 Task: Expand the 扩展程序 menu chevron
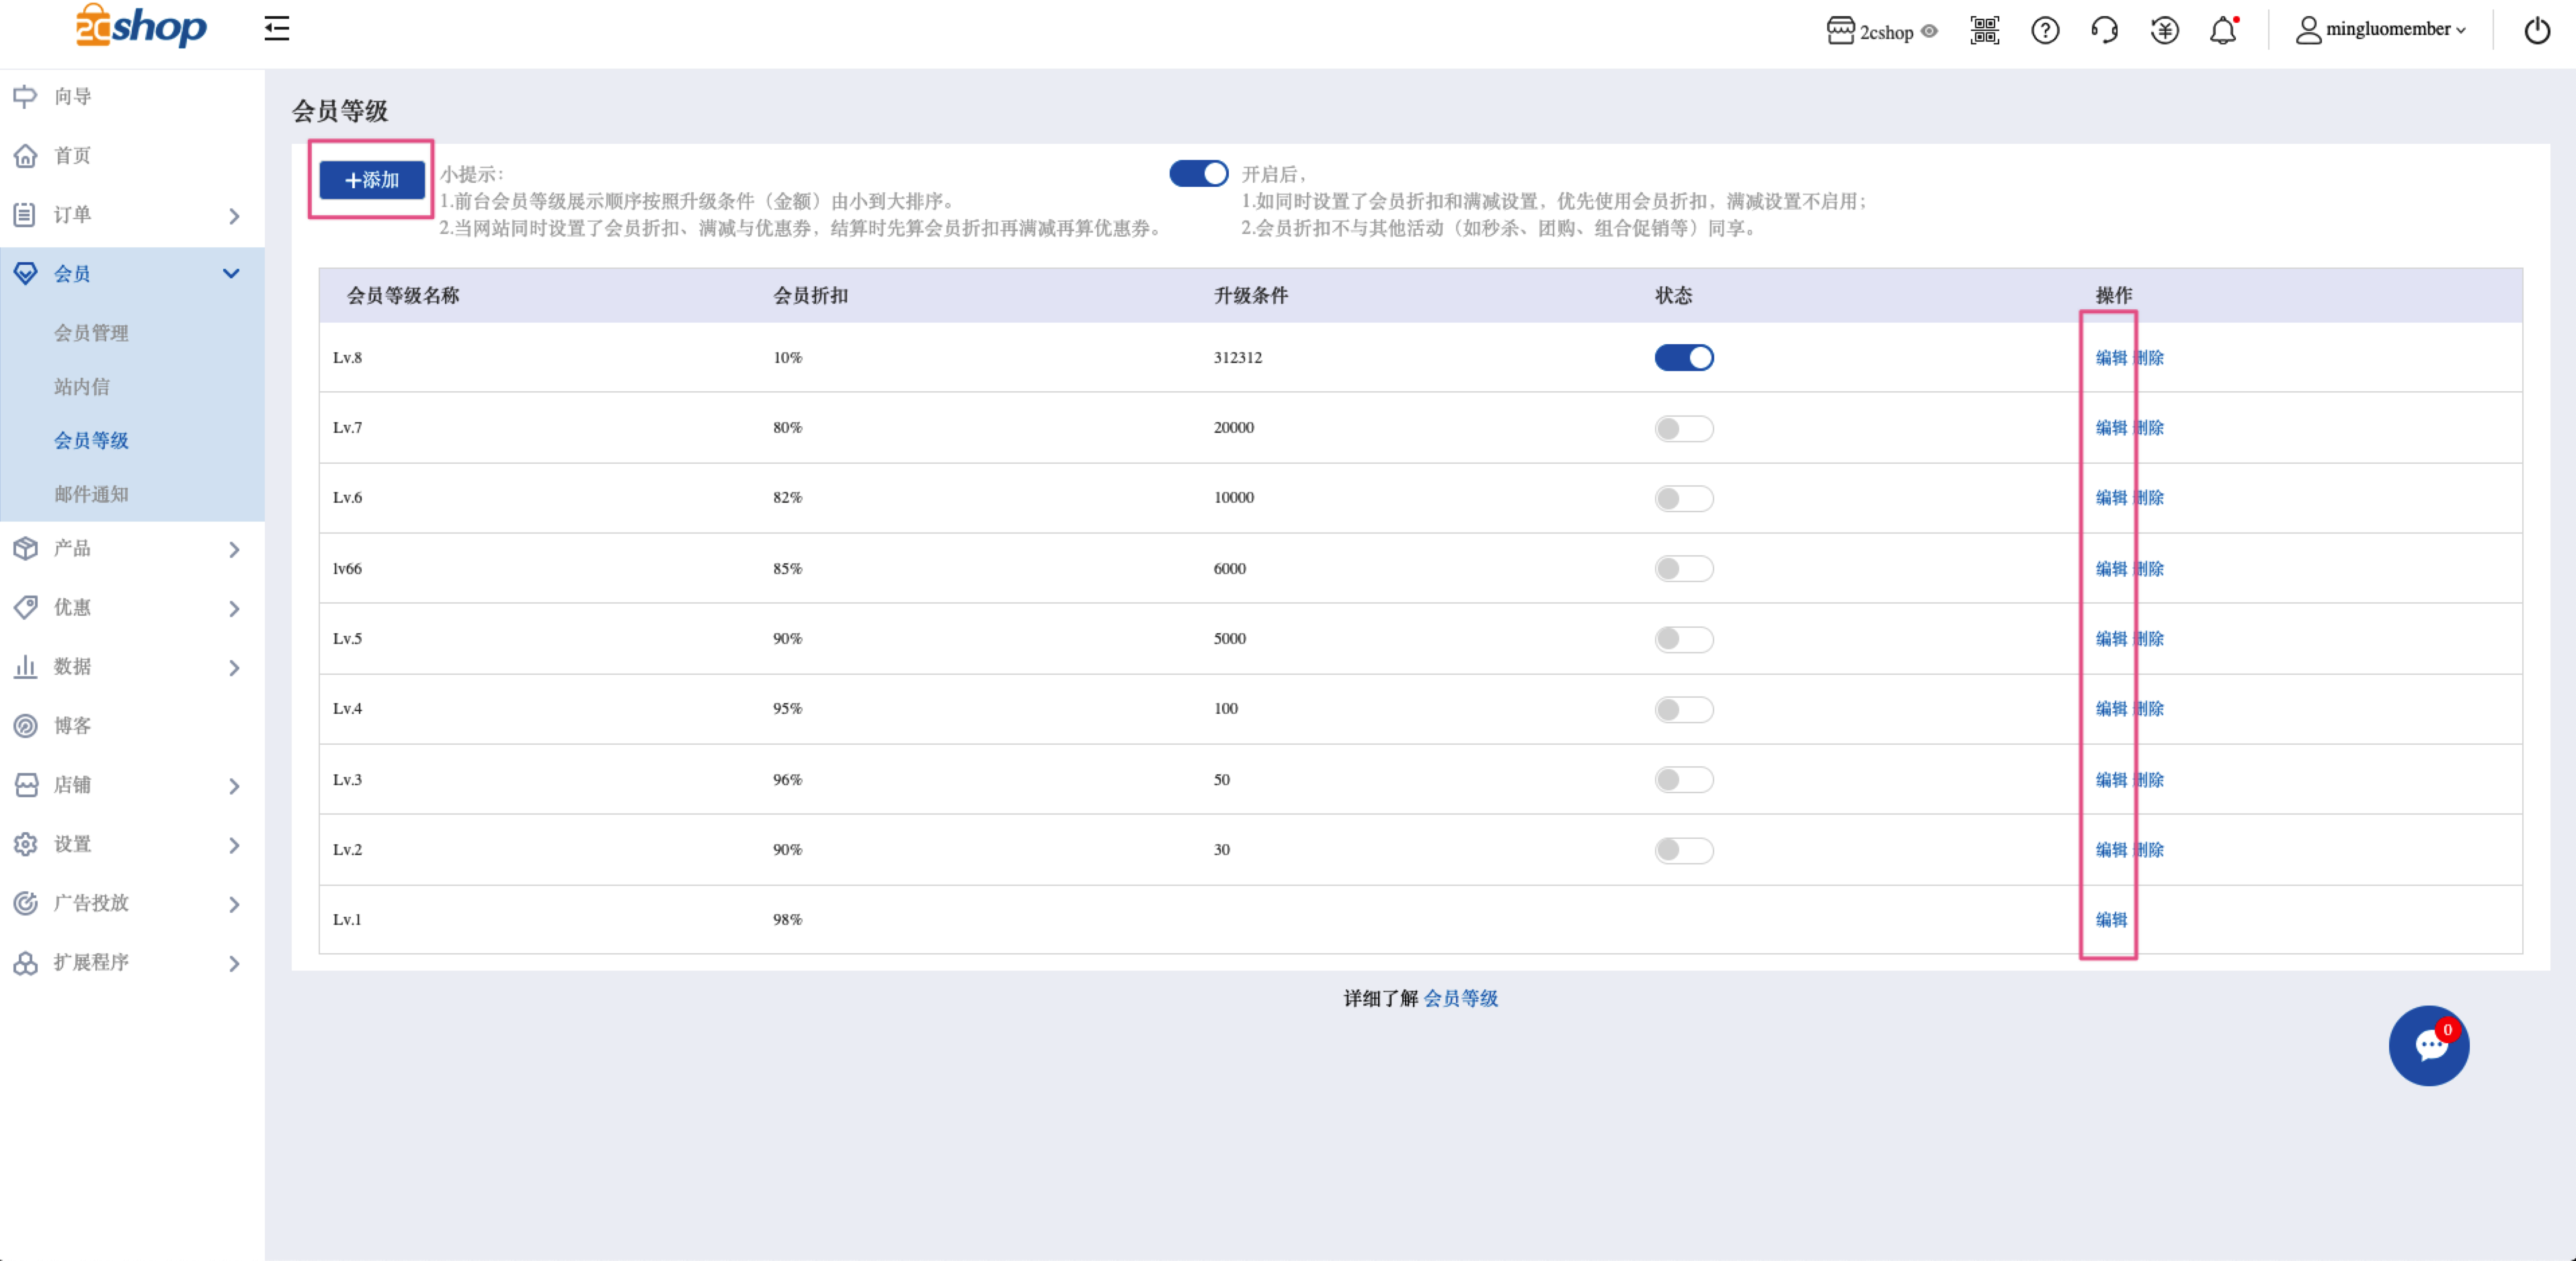click(234, 964)
